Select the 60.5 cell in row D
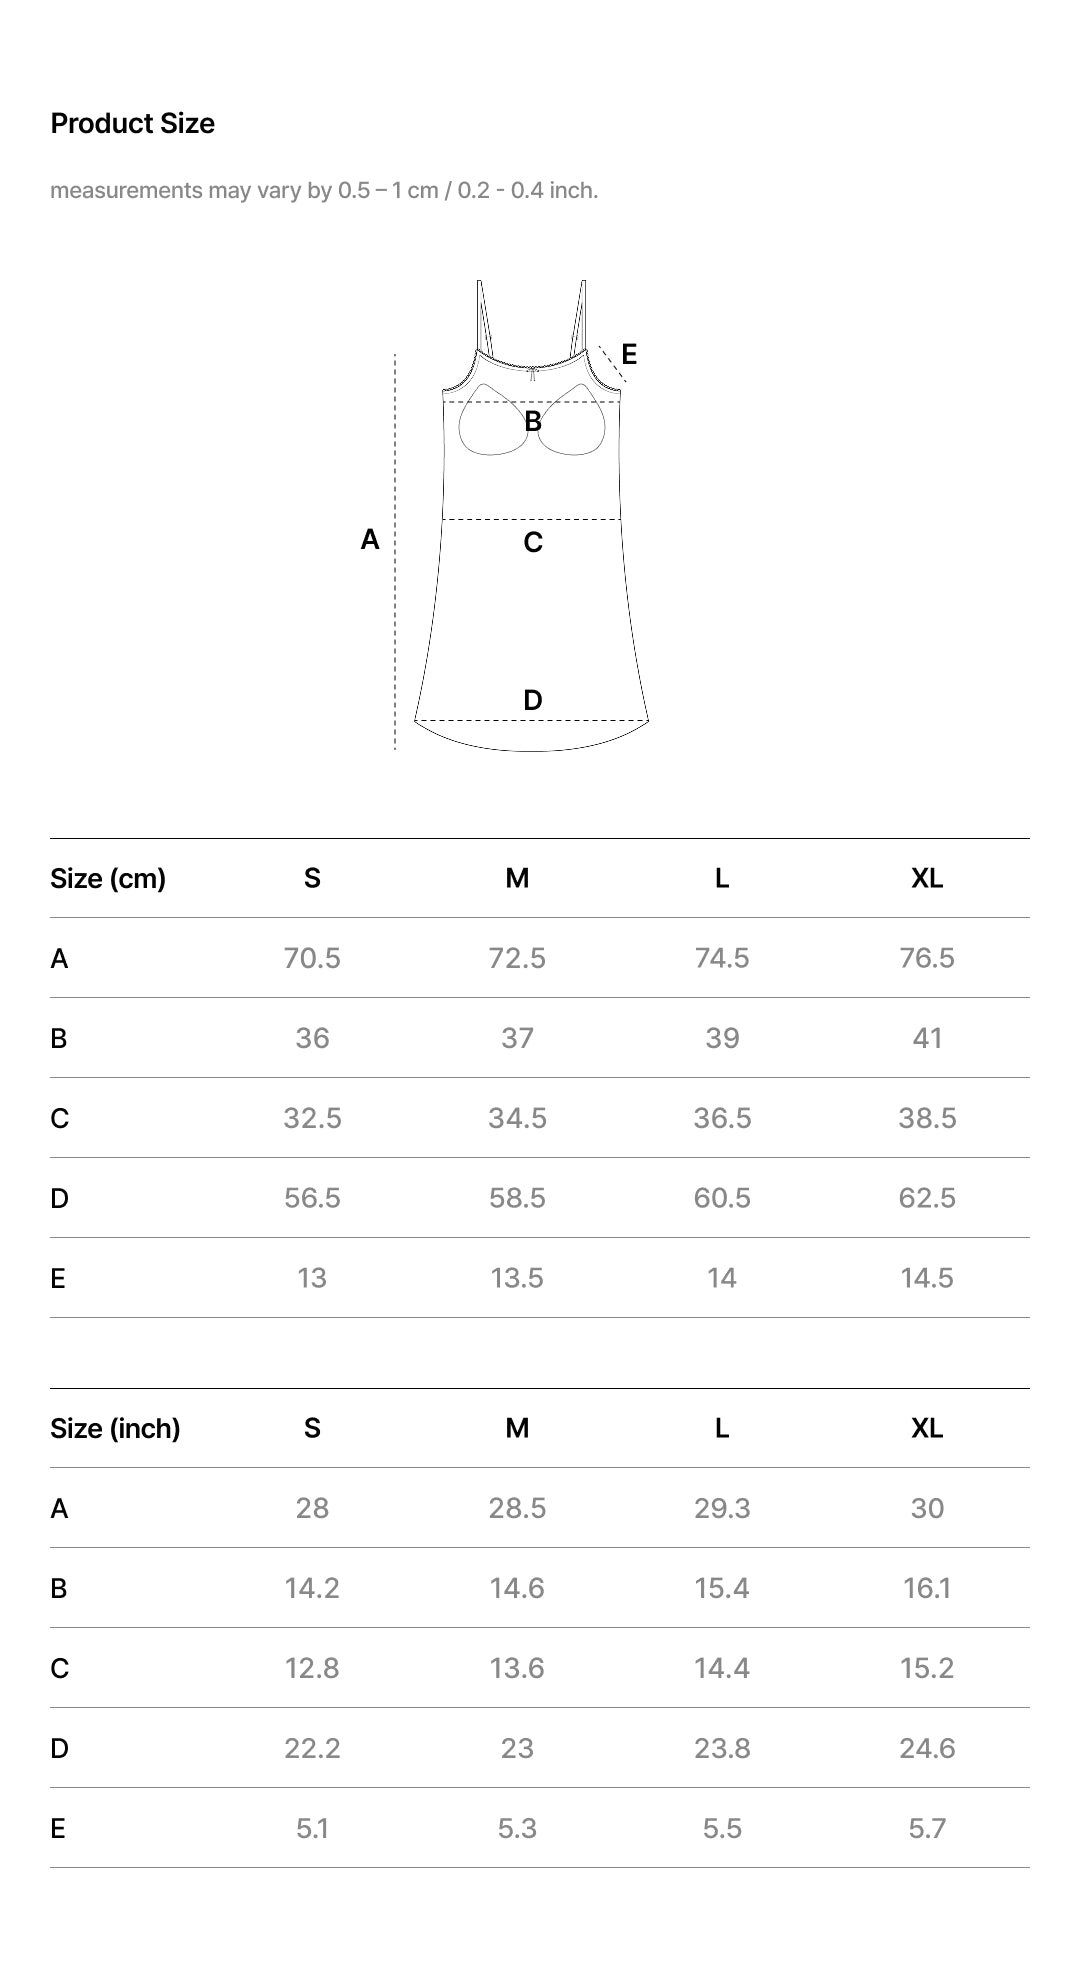 (722, 1198)
